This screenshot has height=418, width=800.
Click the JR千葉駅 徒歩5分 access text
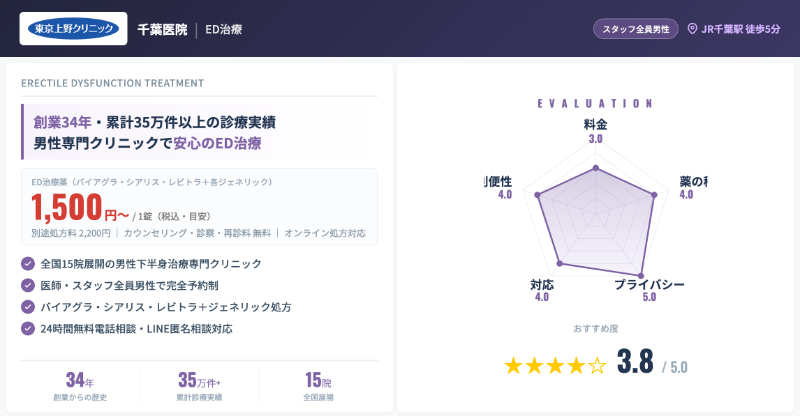pos(741,29)
